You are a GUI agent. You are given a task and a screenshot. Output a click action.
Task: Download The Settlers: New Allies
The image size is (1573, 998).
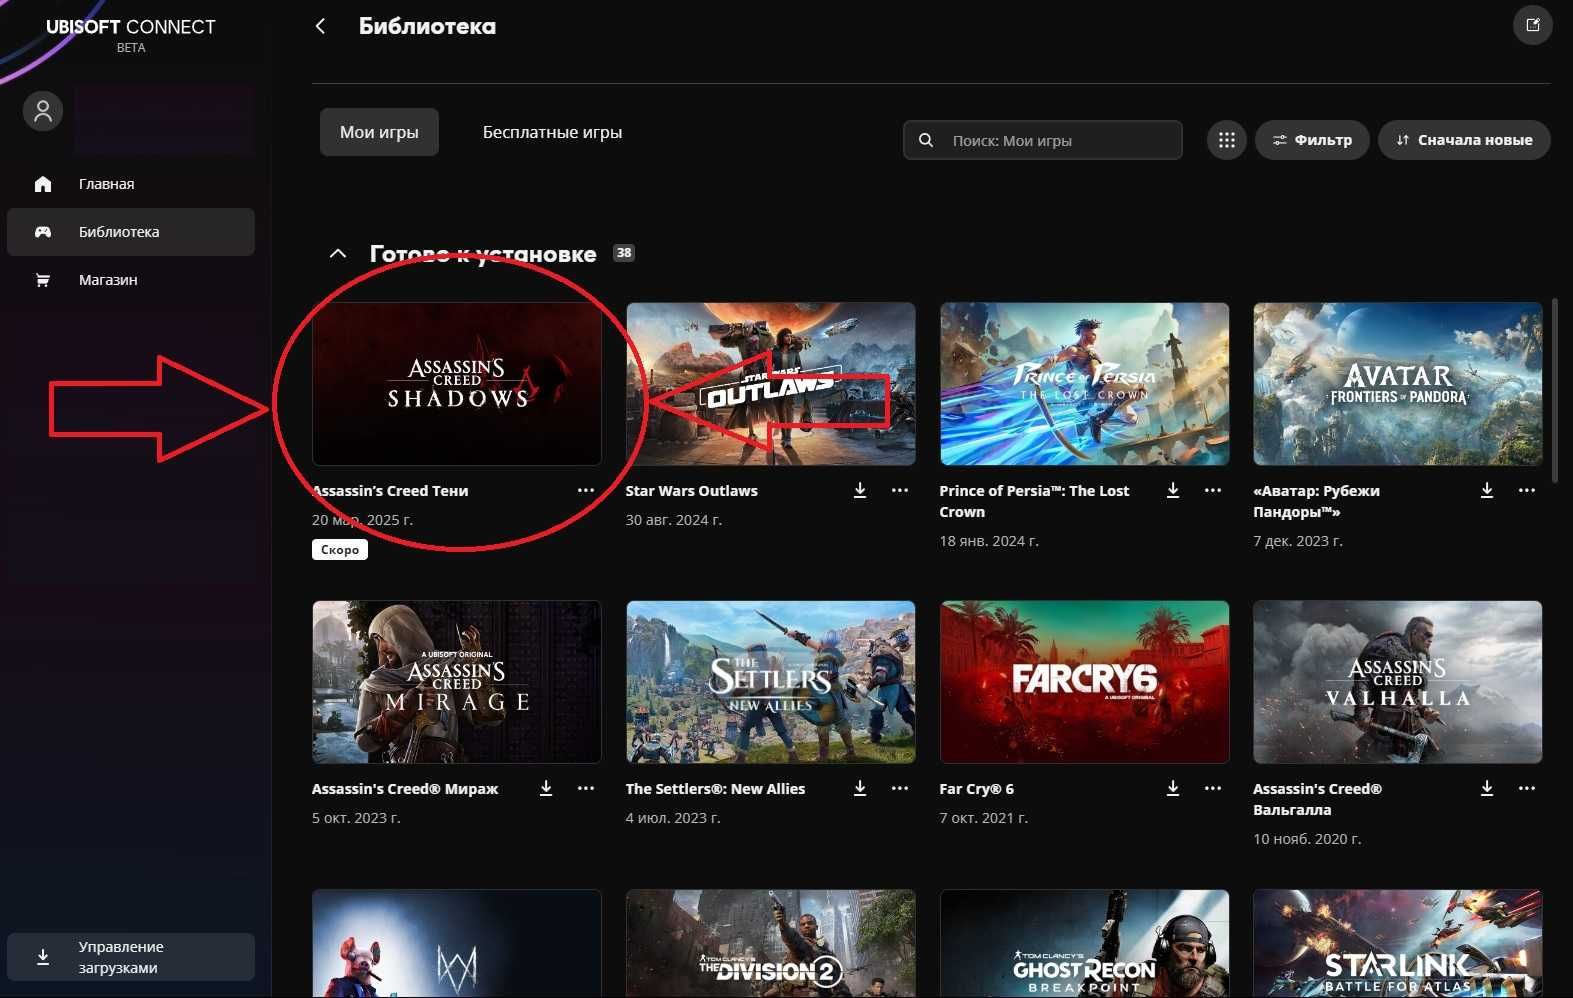click(860, 788)
